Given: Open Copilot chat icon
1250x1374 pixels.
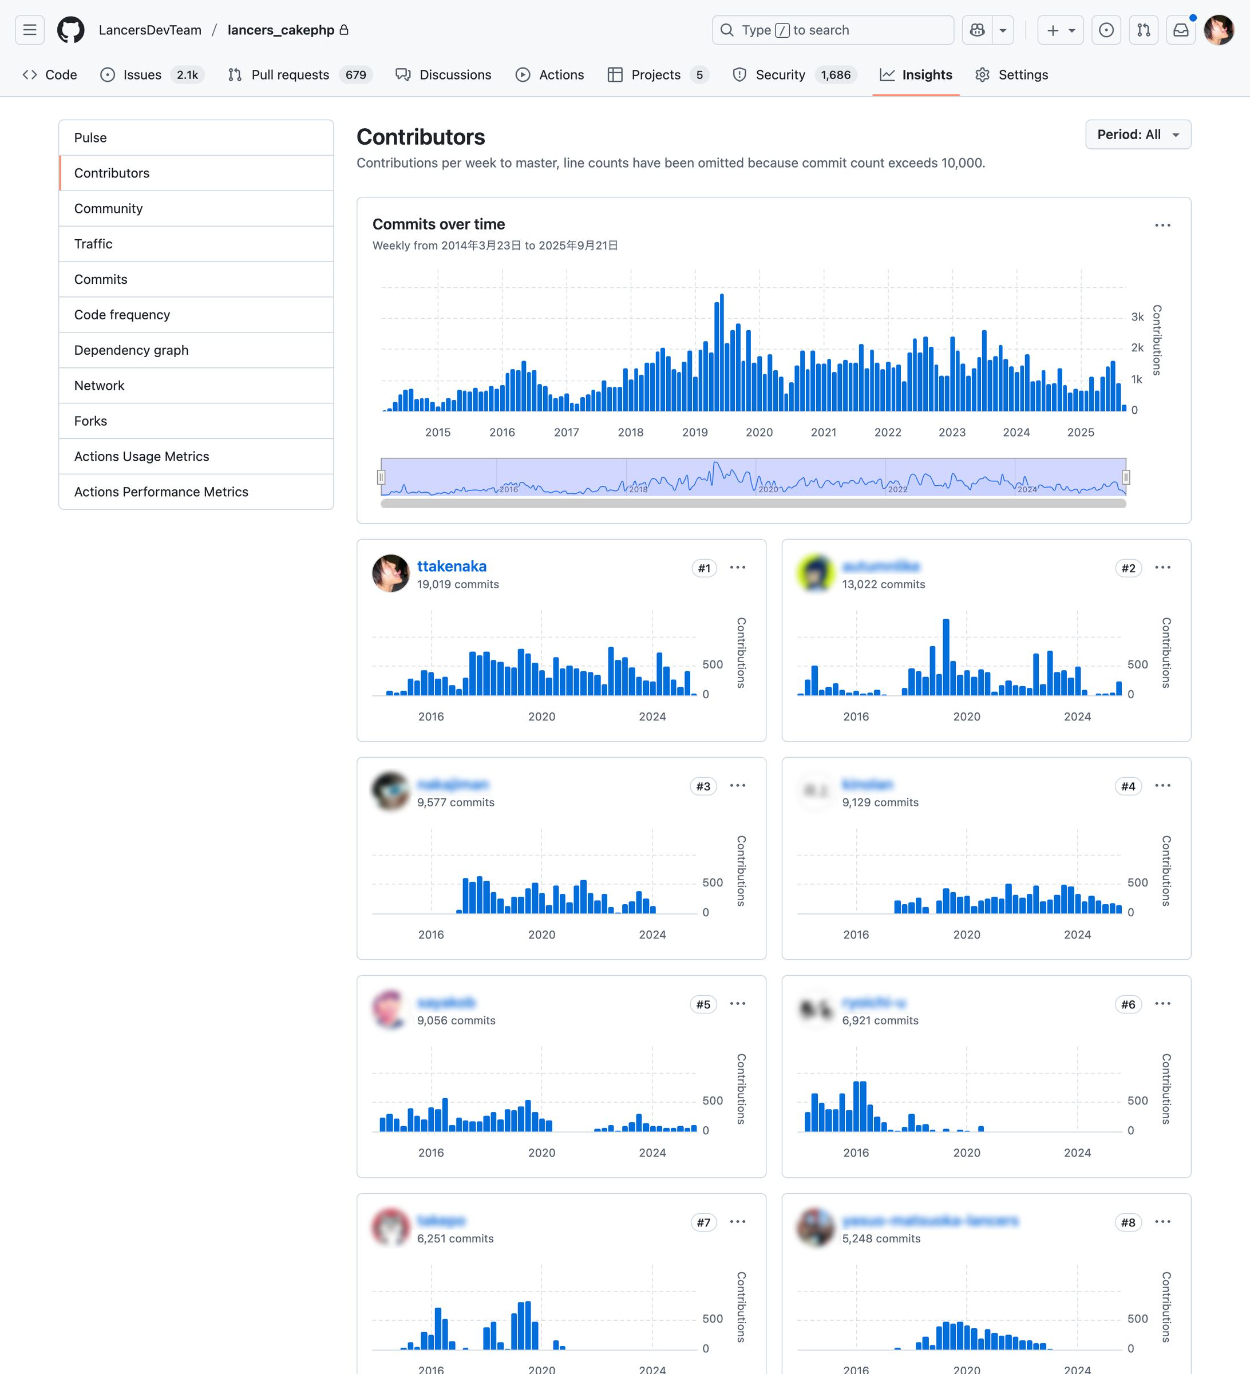Looking at the screenshot, I should (x=977, y=30).
